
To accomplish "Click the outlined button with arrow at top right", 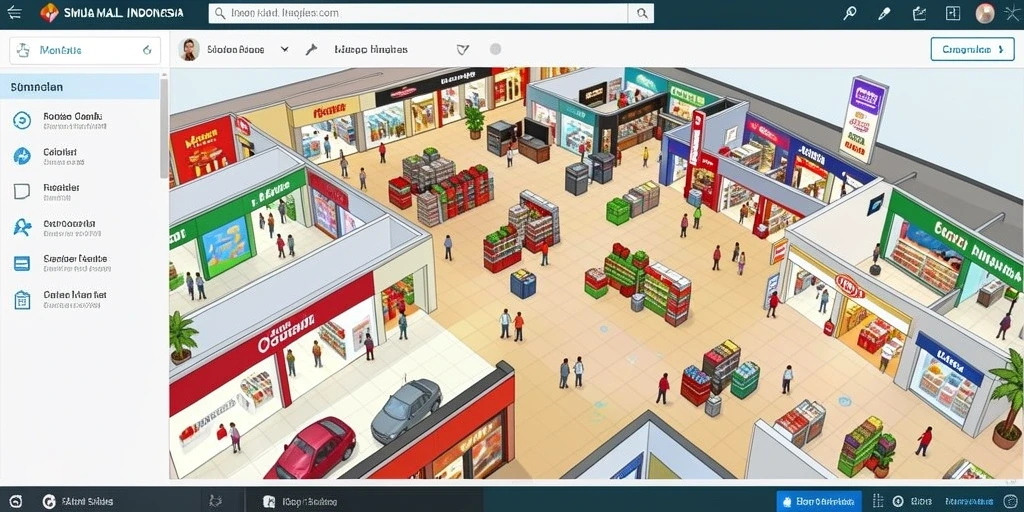I will click(972, 49).
